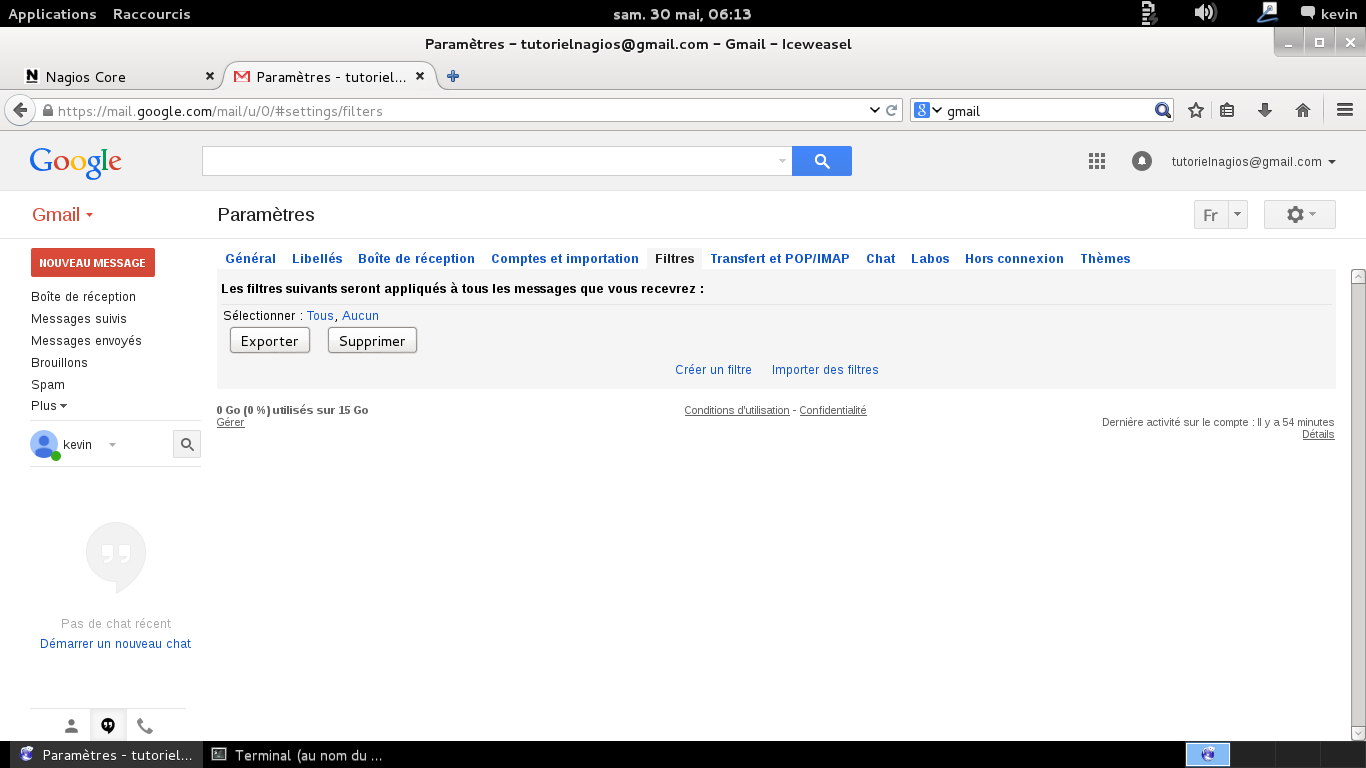This screenshot has height=768, width=1366.
Task: Open the phone calls icon
Action: pyautogui.click(x=145, y=726)
